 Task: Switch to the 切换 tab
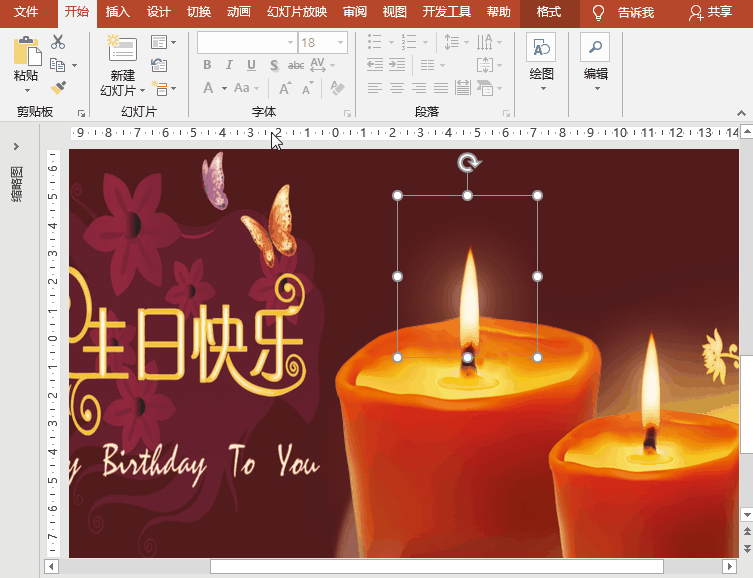pyautogui.click(x=199, y=12)
